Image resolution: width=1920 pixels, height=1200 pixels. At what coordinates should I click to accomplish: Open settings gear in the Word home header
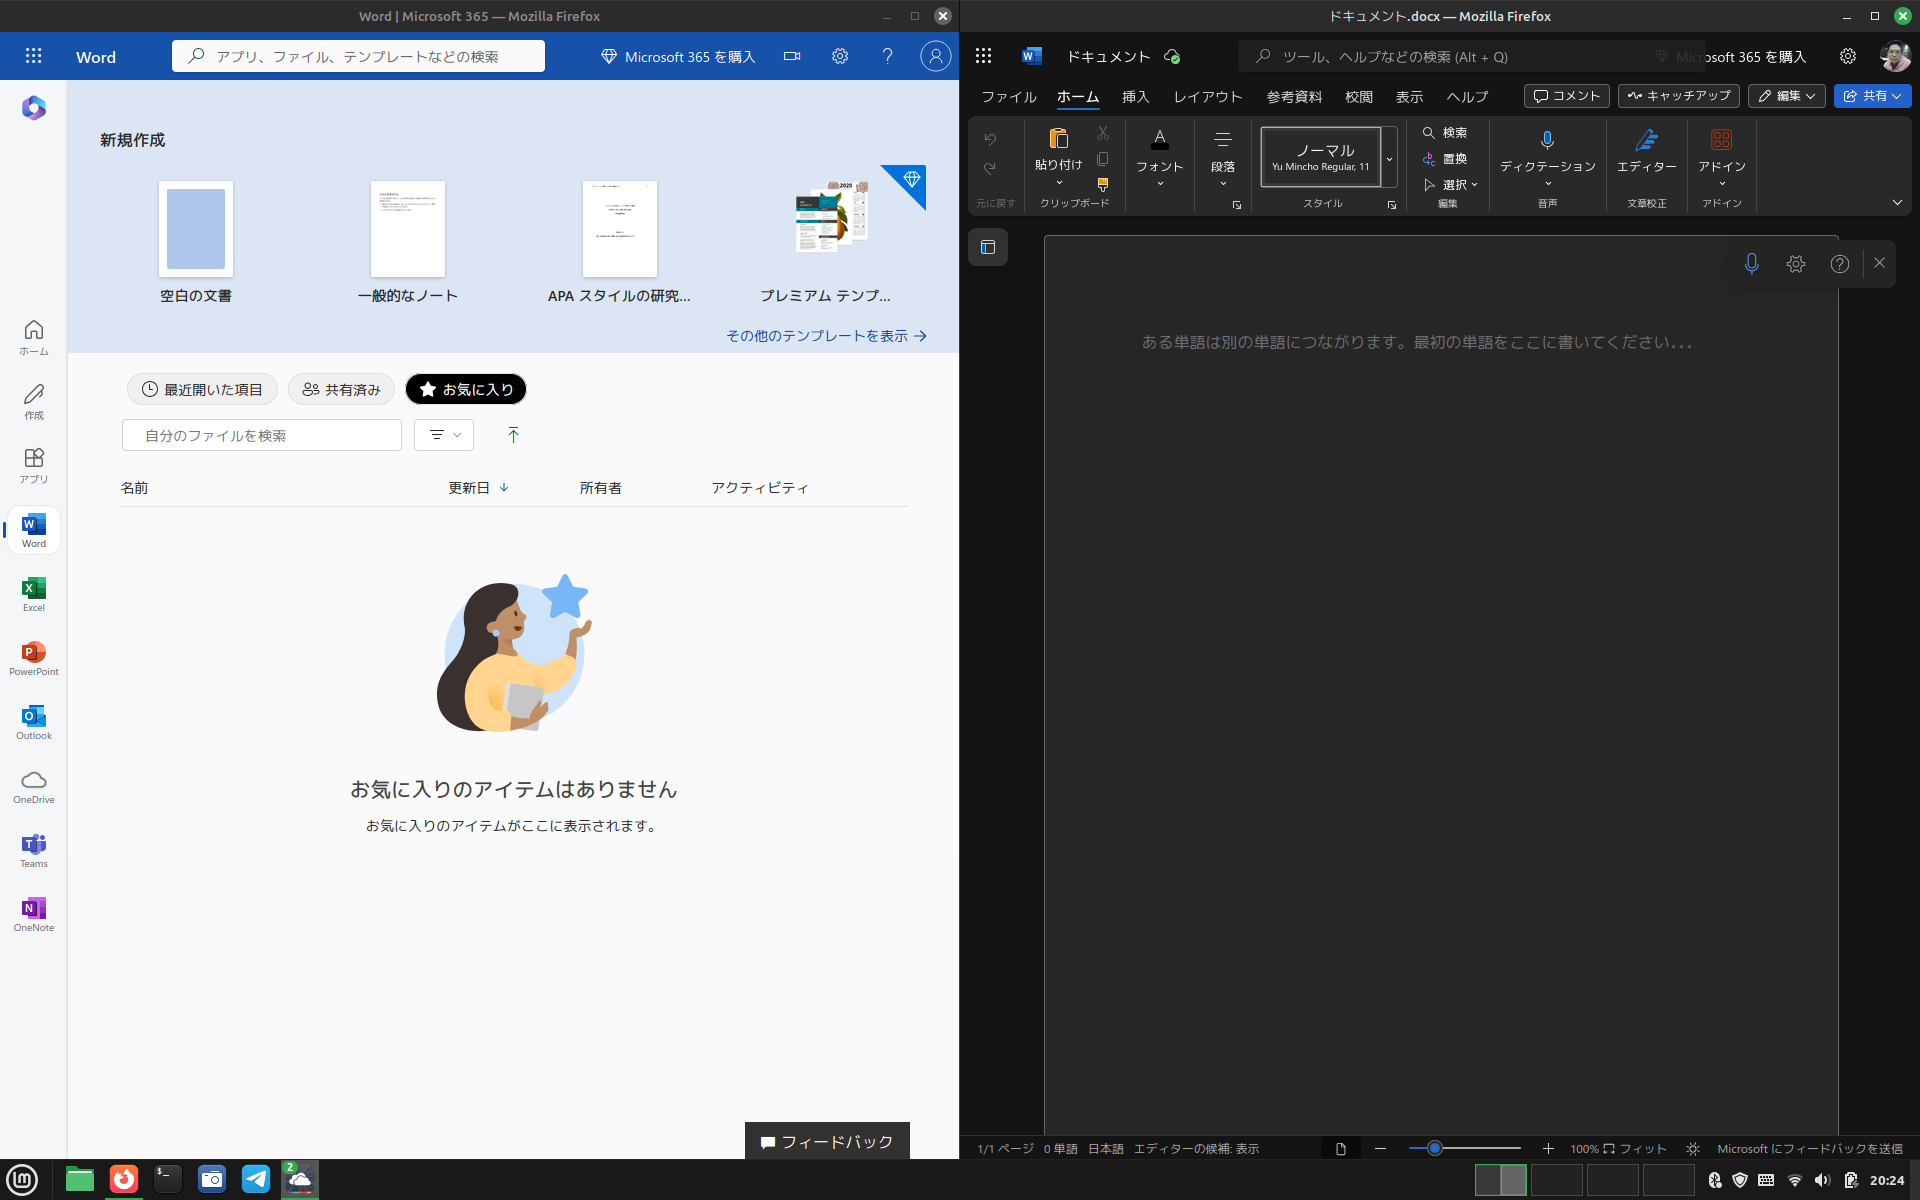840,56
